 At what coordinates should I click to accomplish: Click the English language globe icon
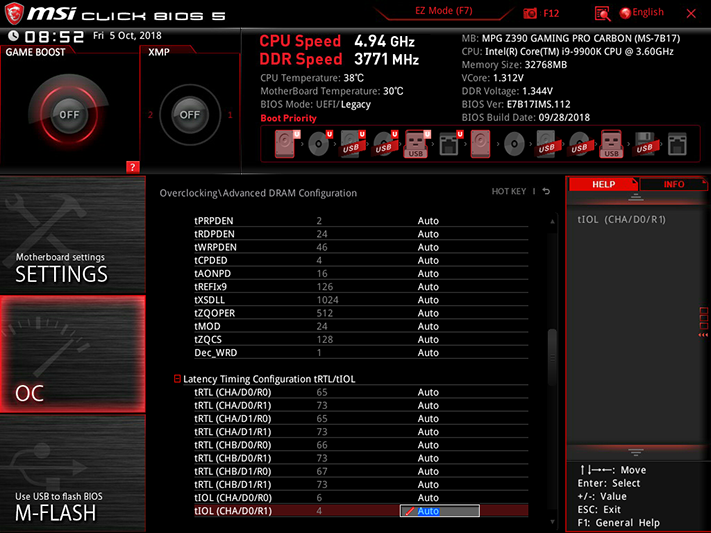pos(625,13)
